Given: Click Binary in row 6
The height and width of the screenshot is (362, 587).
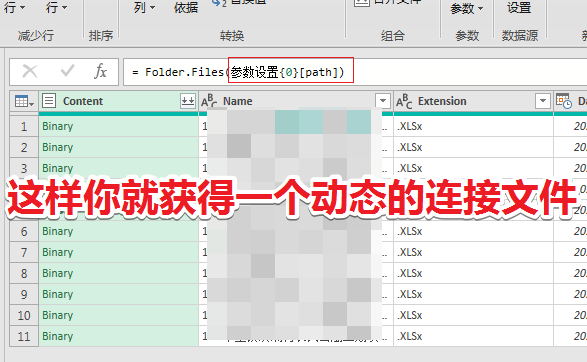Looking at the screenshot, I should (57, 231).
